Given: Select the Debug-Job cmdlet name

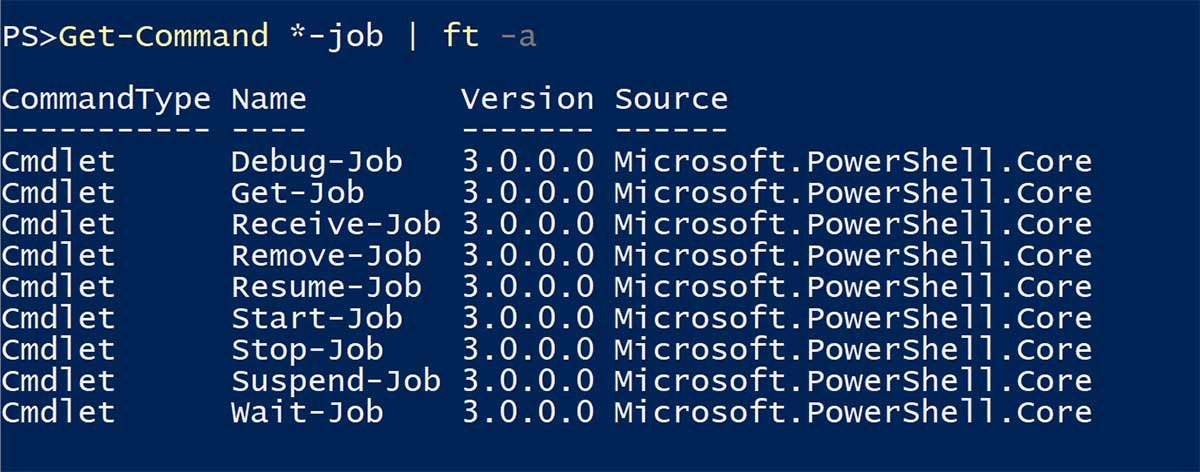Looking at the screenshot, I should tap(317, 161).
